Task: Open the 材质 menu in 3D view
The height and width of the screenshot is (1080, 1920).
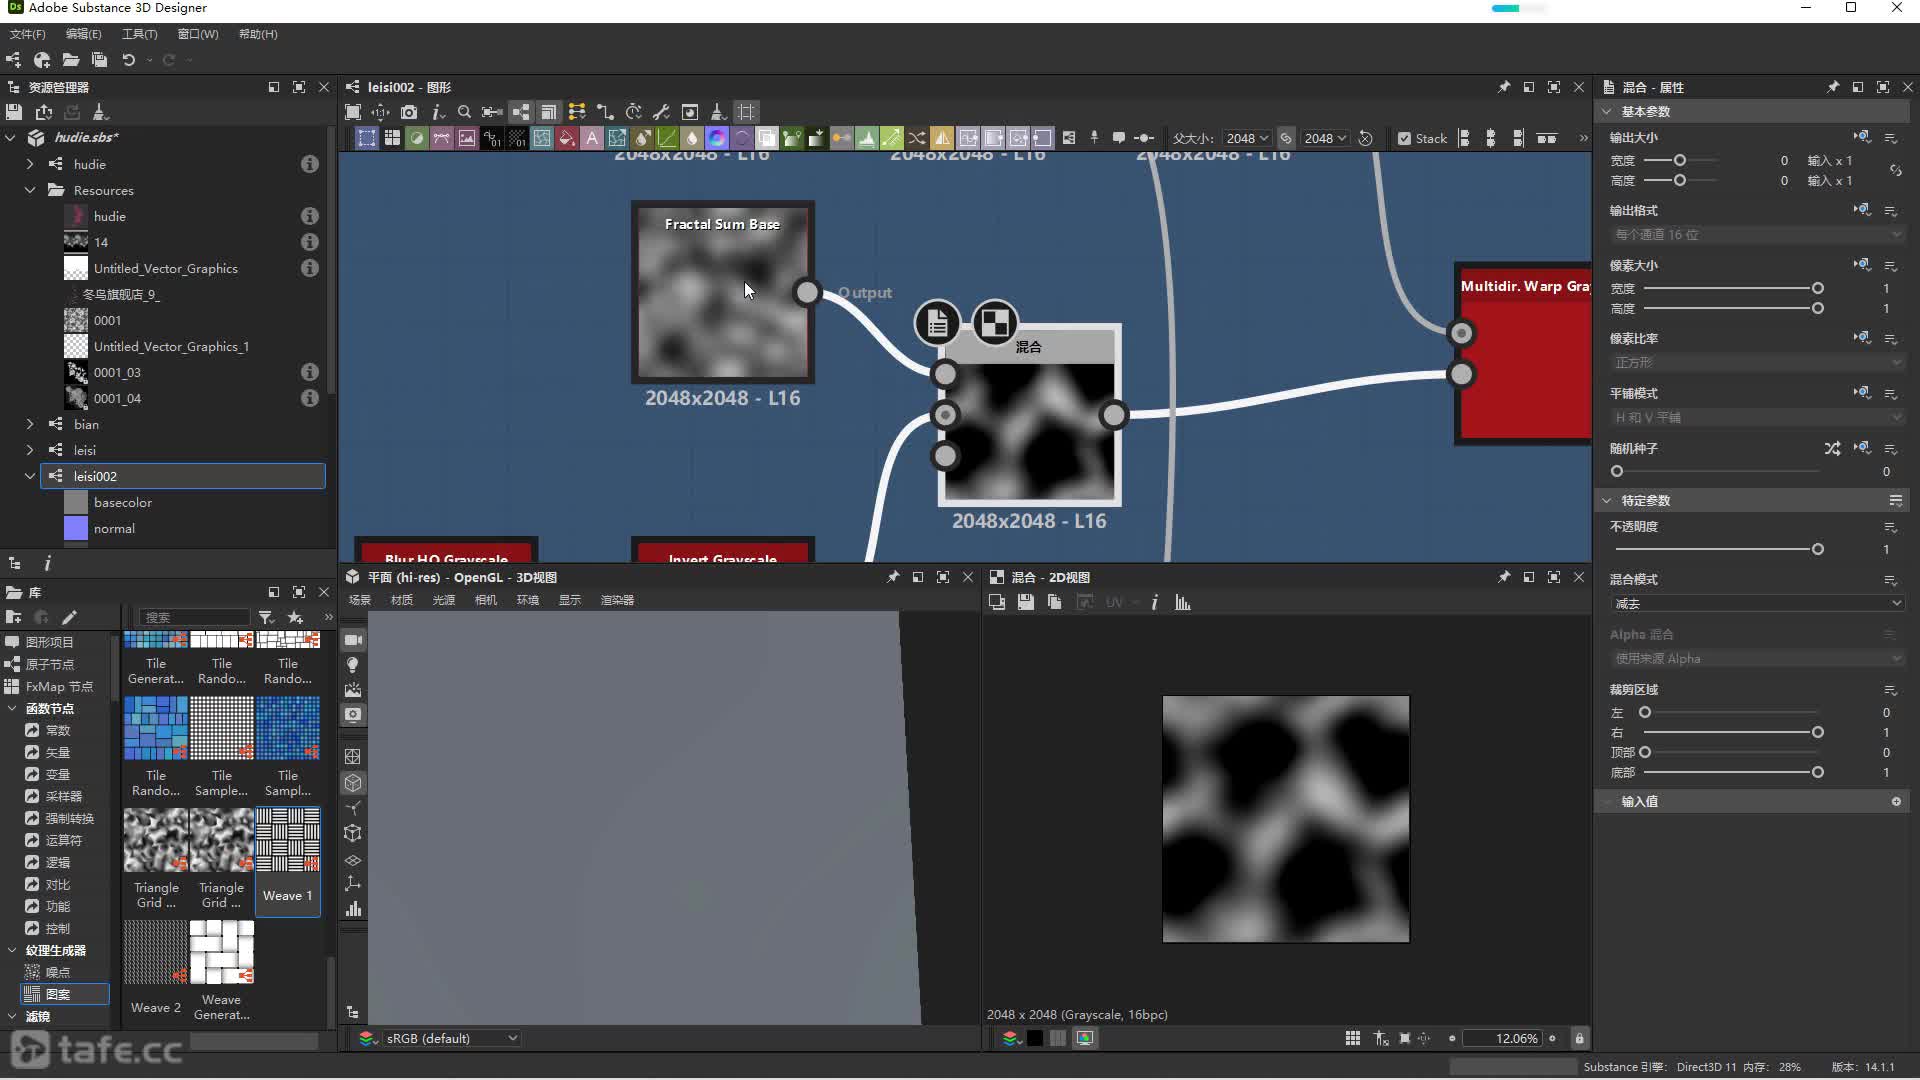Action: pyautogui.click(x=402, y=600)
